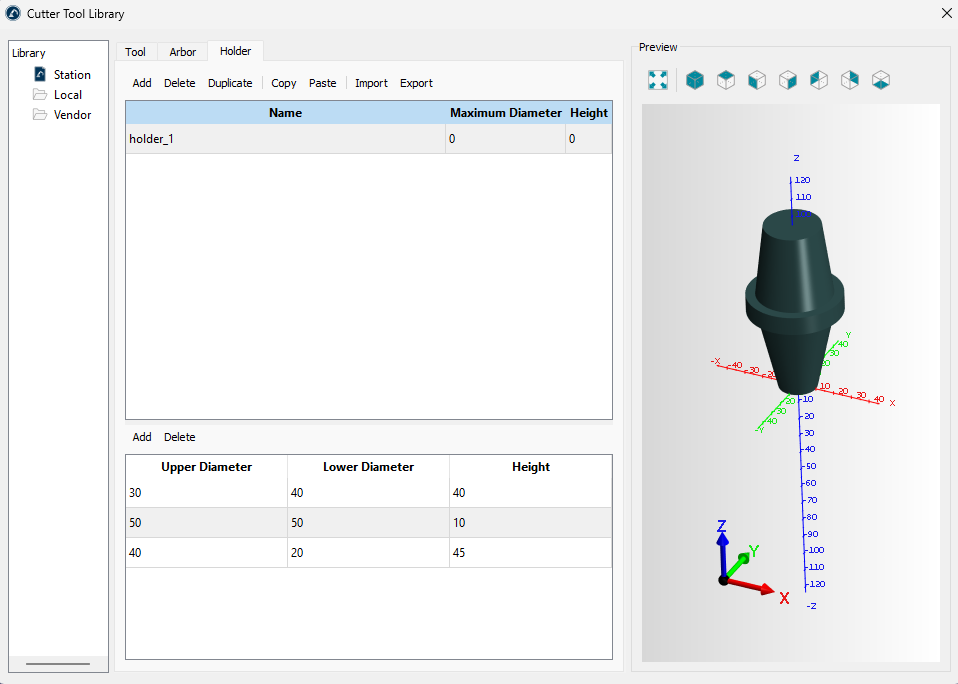Click Add above the diameter table
The image size is (958, 684).
click(x=142, y=437)
